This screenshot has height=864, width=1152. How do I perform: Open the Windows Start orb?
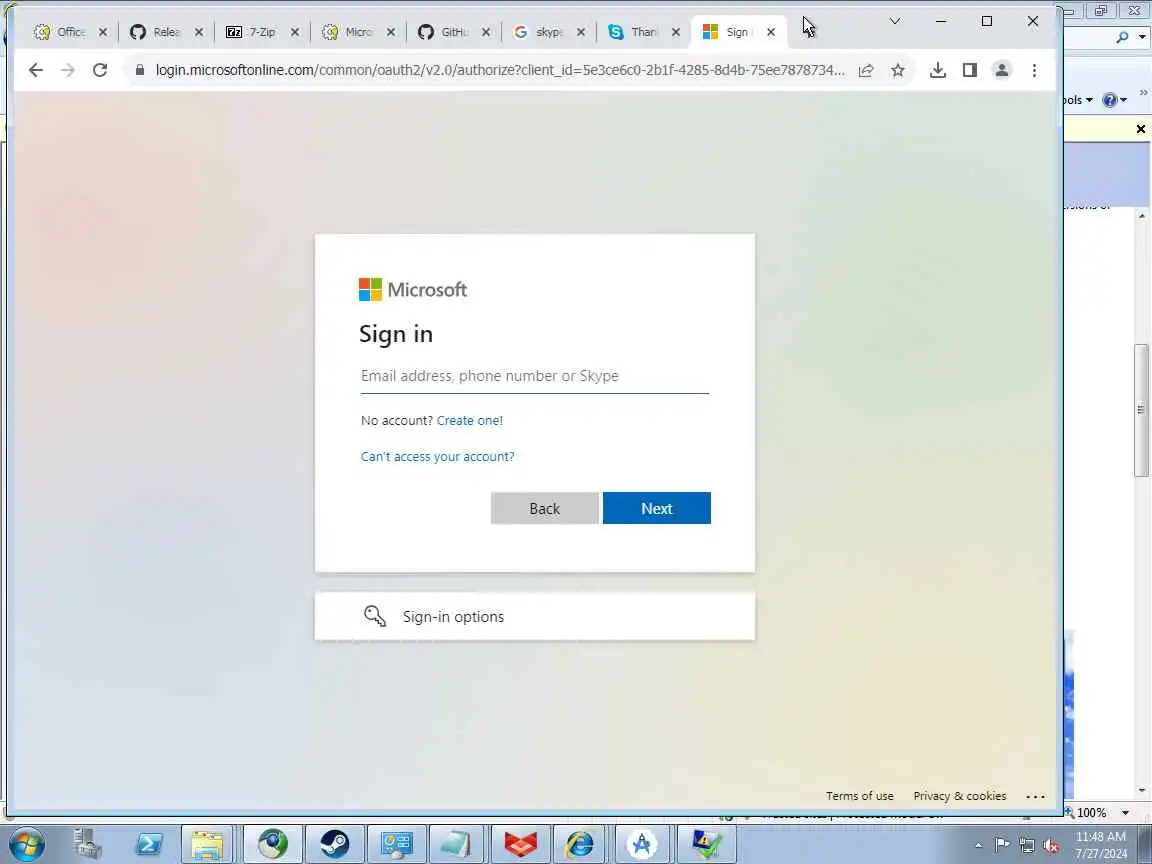(x=26, y=843)
